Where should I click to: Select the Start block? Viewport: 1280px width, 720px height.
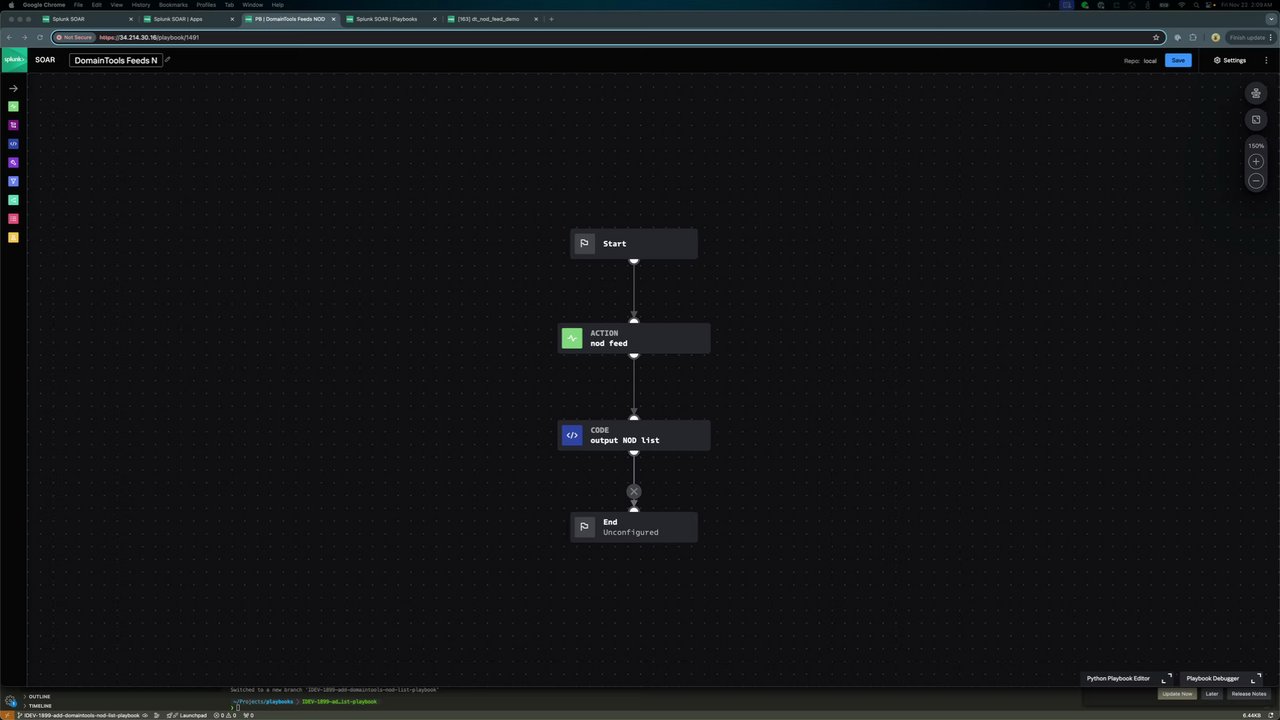(x=634, y=243)
